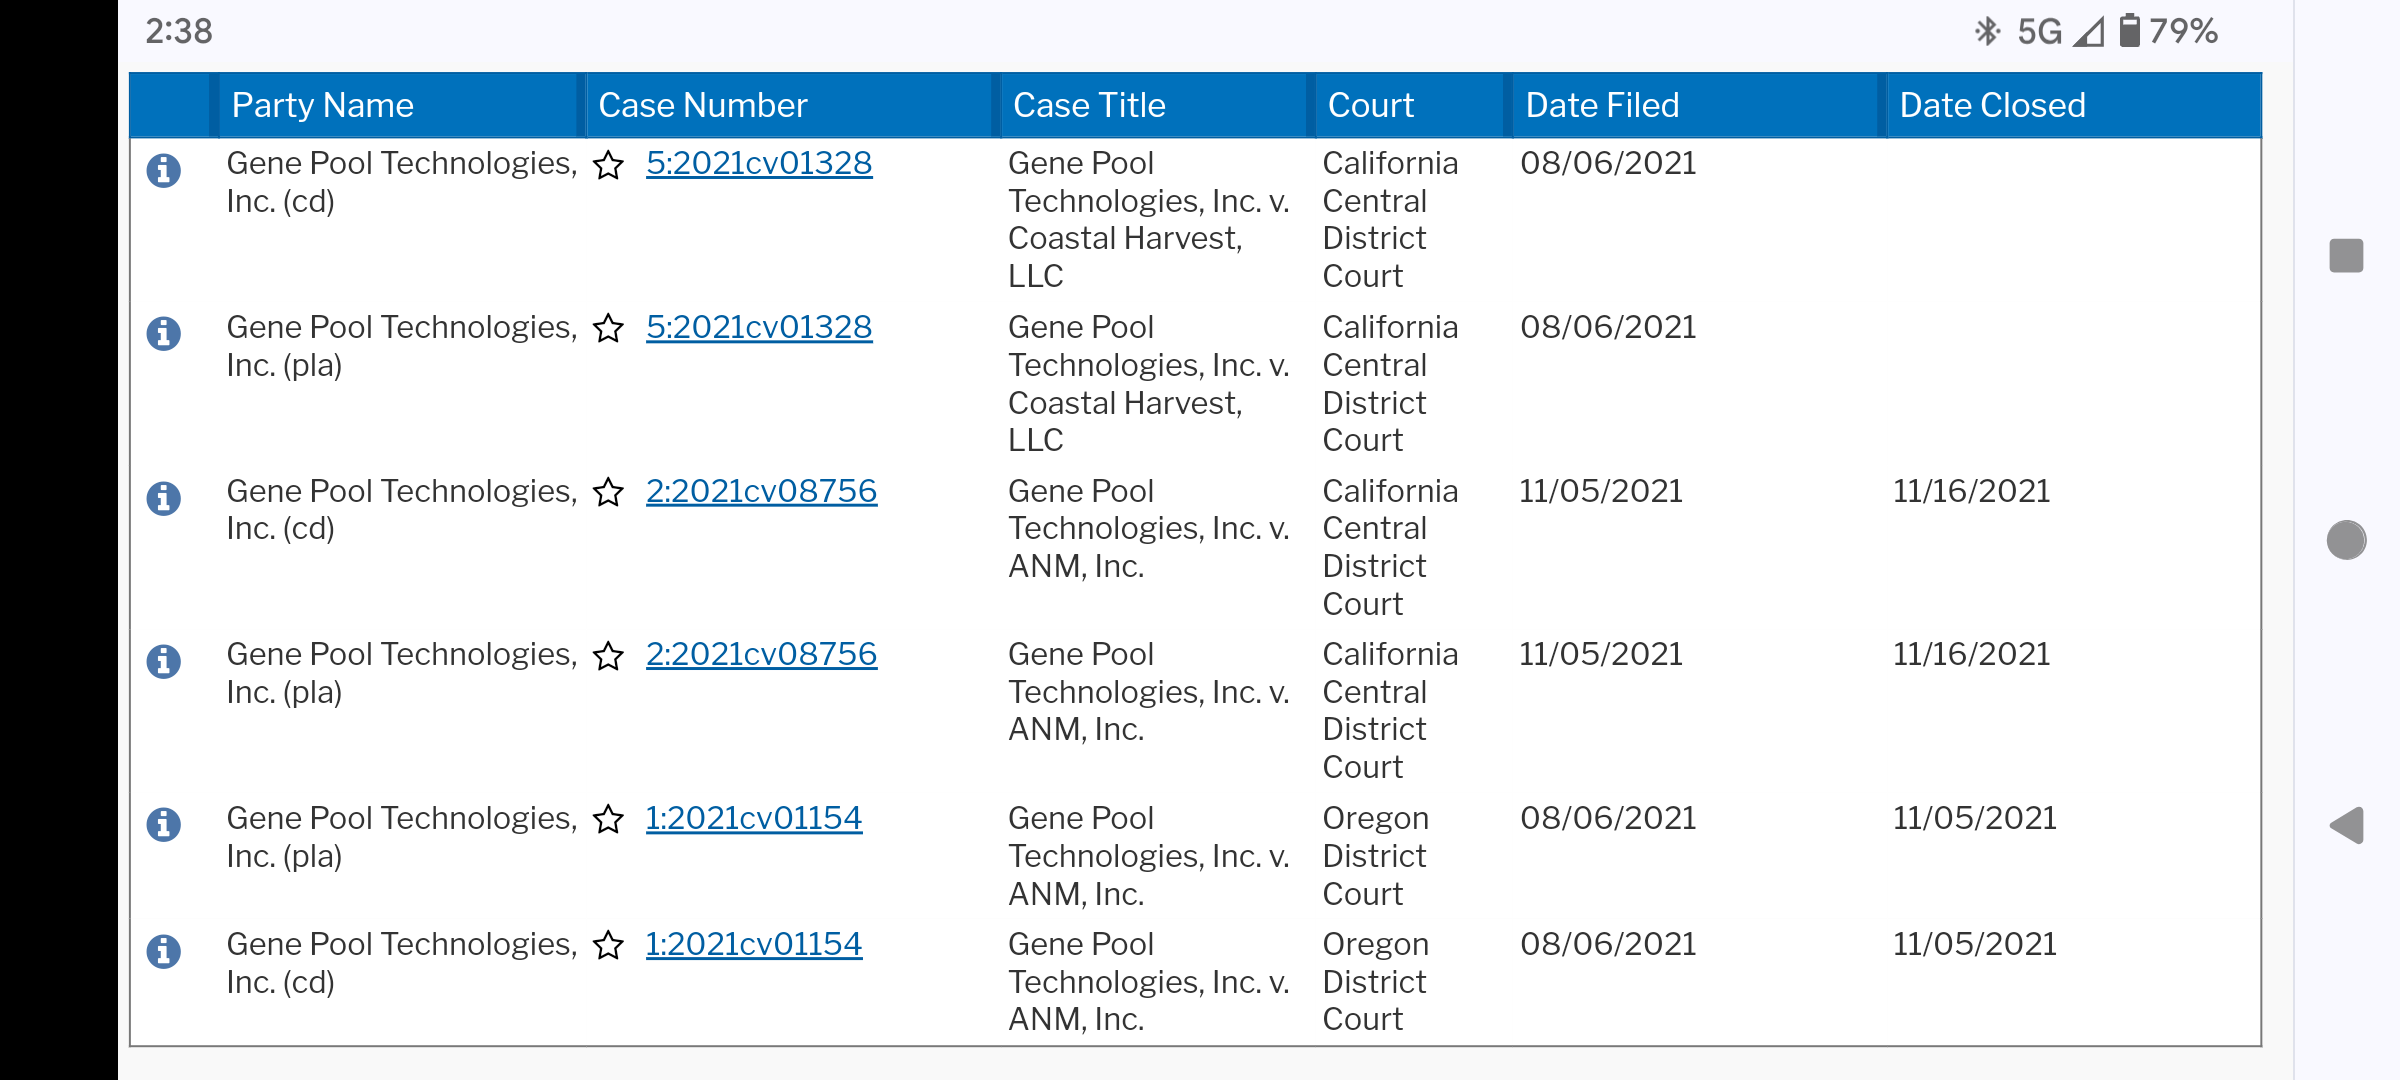Tap Android home circle button
The width and height of the screenshot is (2400, 1080).
[x=2346, y=540]
